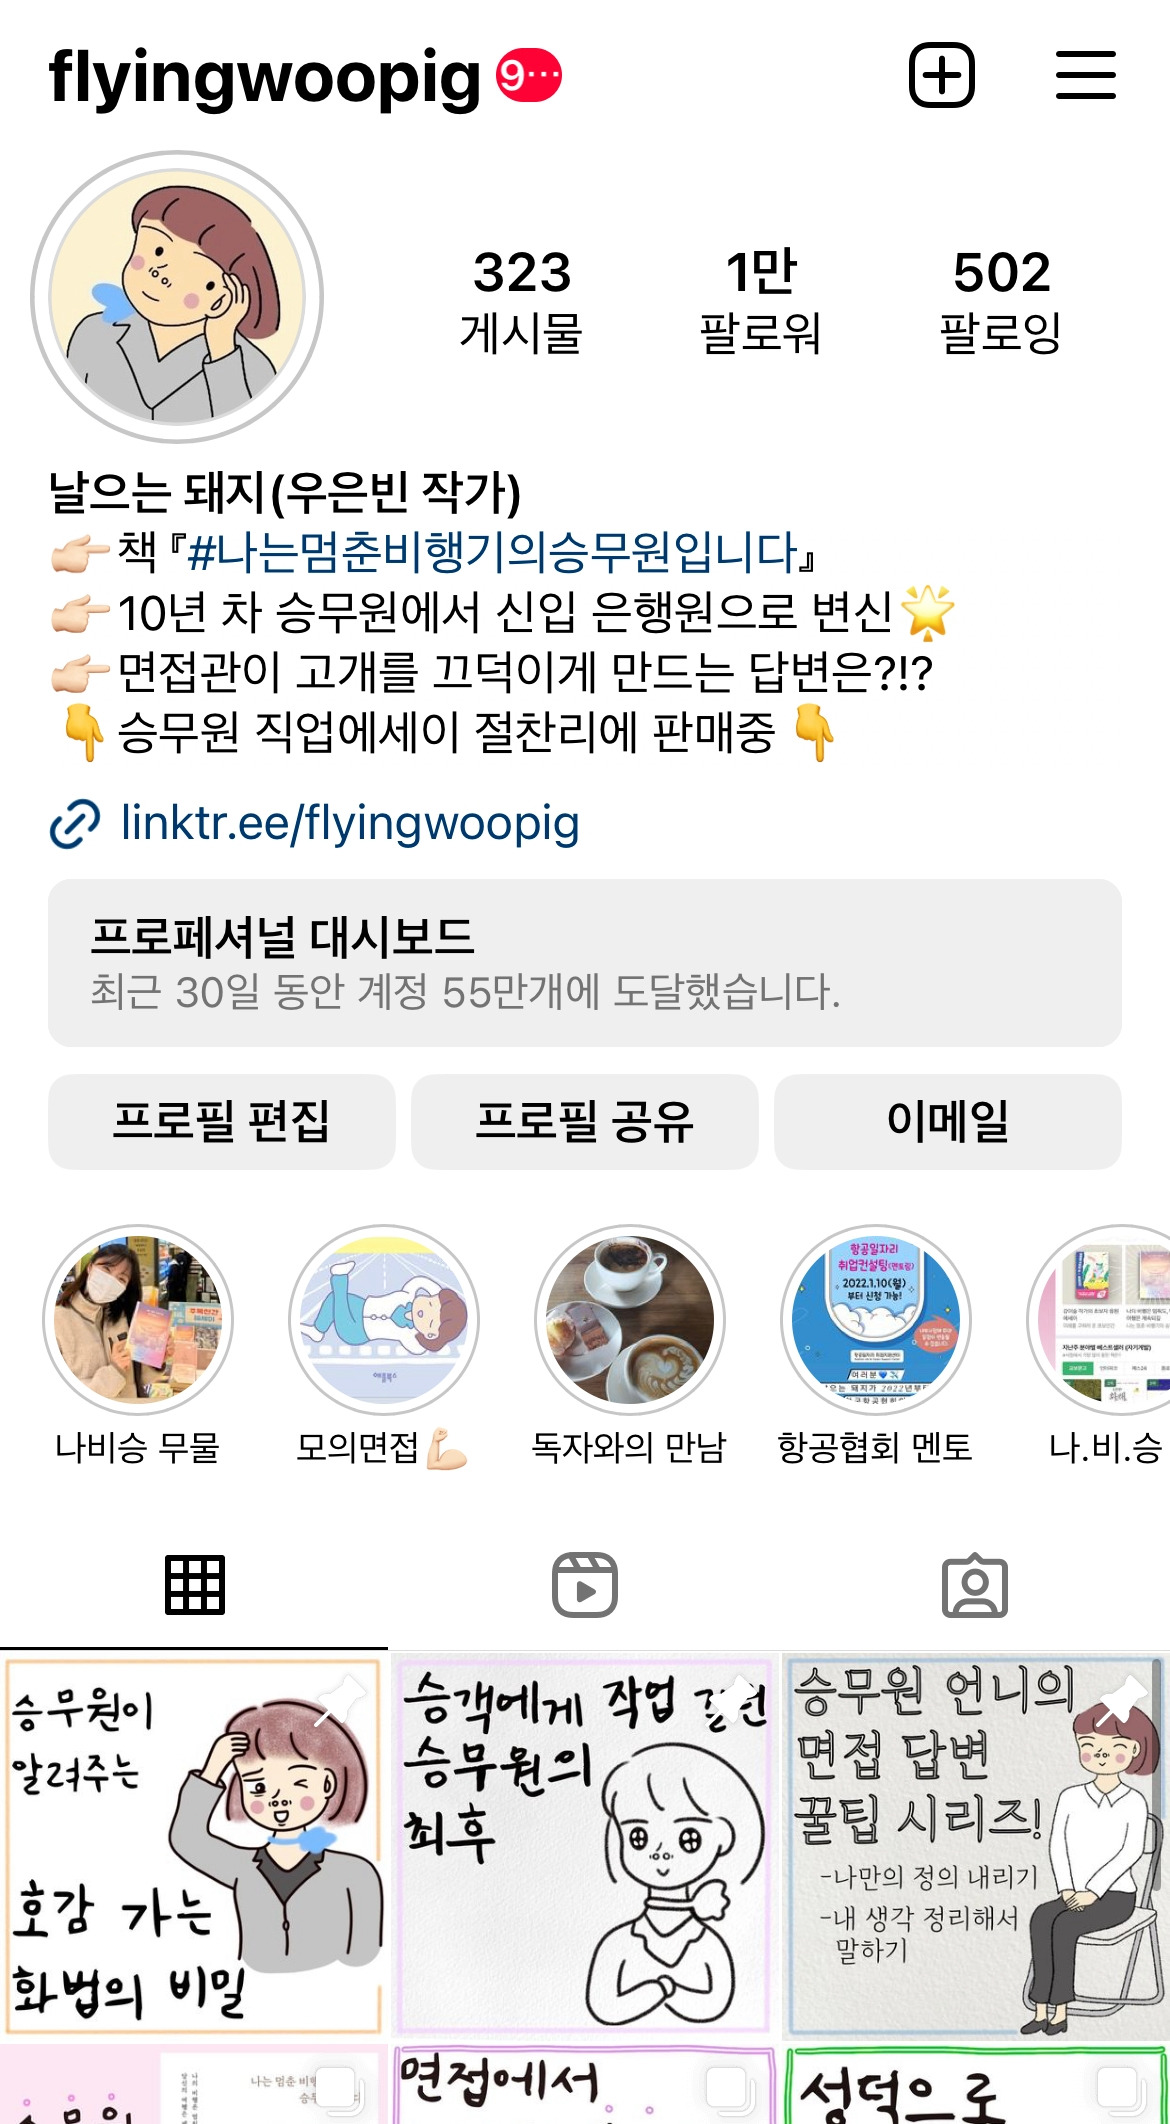
Task: Tap the 이메일 button
Action: 948,1122
